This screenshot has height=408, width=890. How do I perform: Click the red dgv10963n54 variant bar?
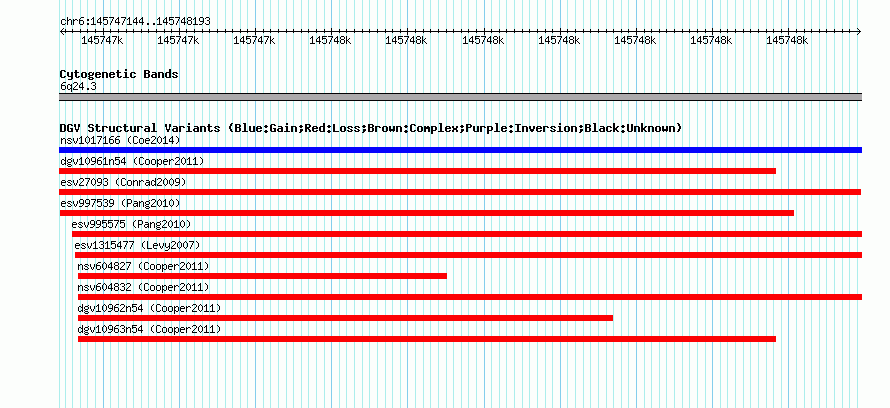pos(427,339)
